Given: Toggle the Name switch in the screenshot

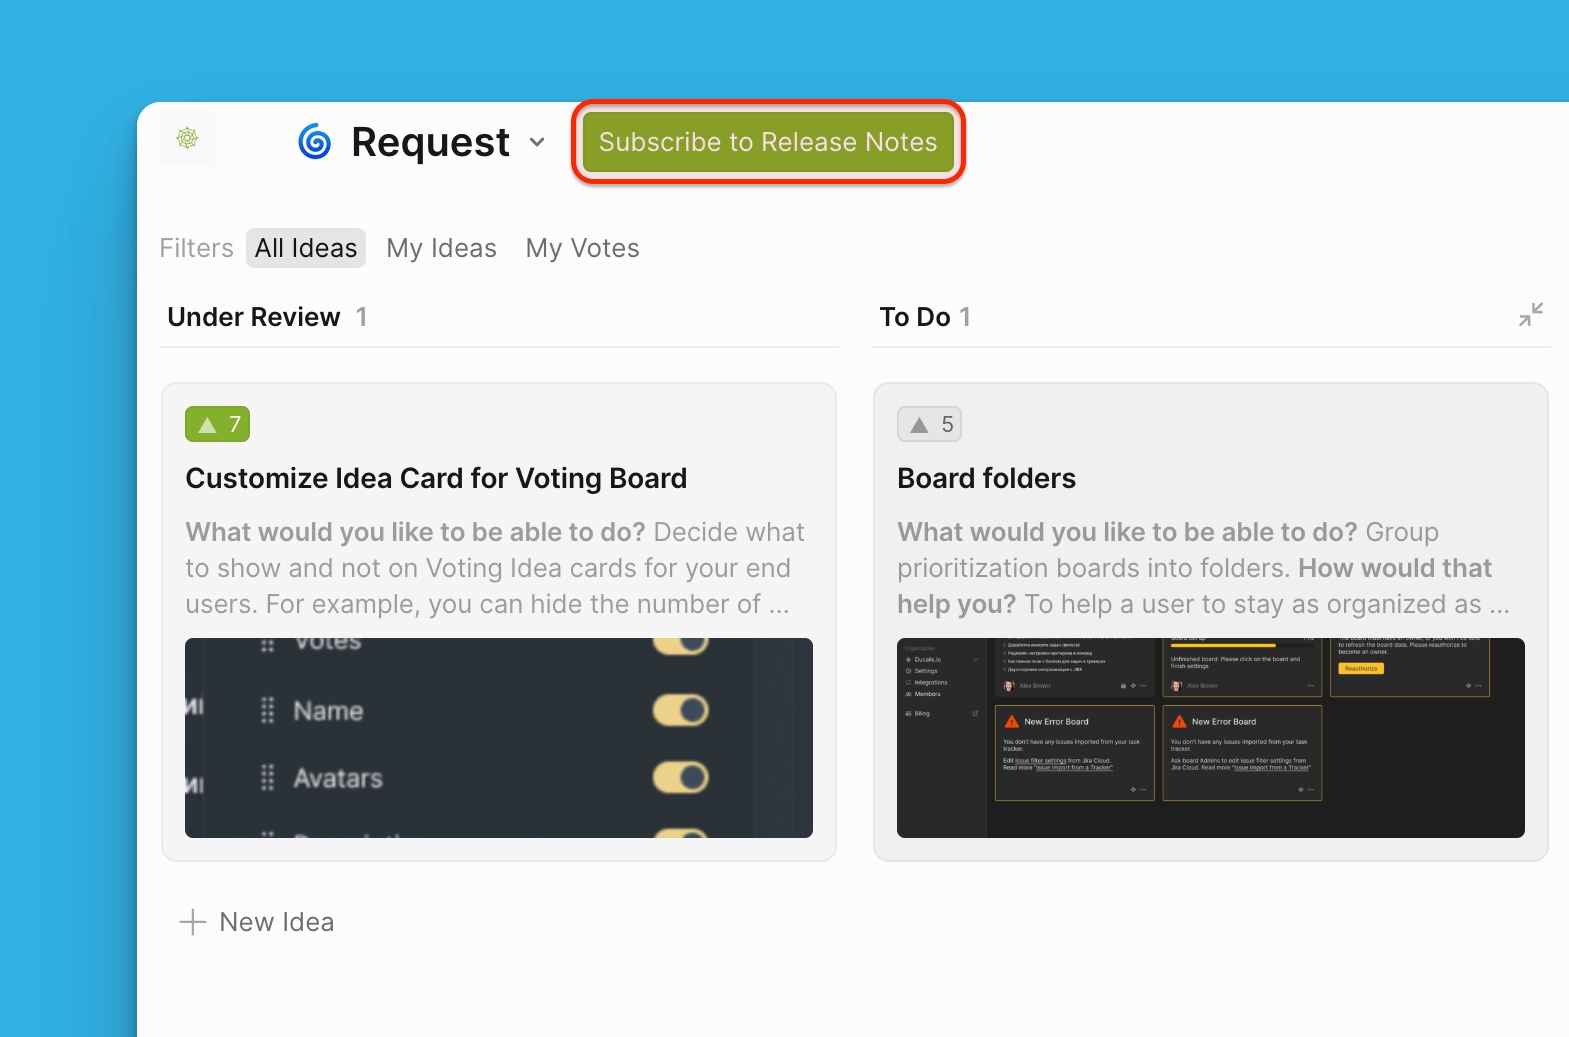Looking at the screenshot, I should point(680,710).
